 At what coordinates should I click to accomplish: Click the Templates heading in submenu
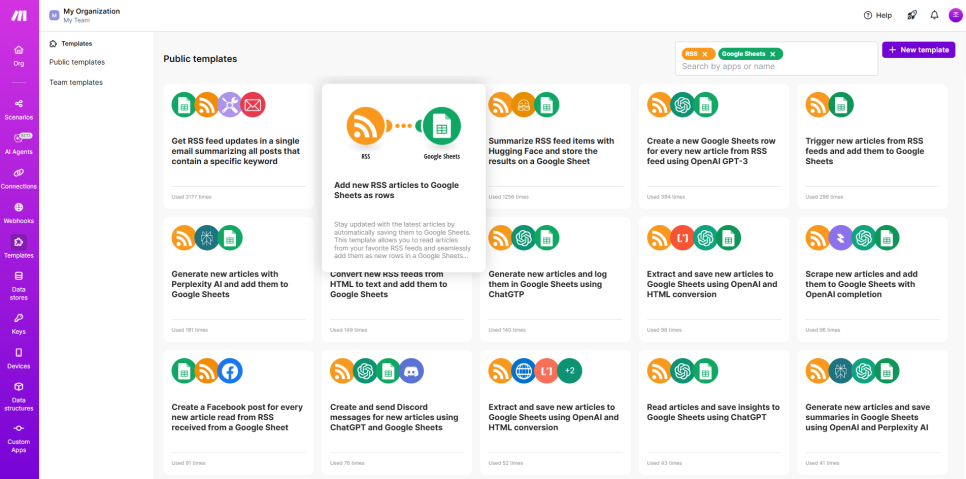76,44
